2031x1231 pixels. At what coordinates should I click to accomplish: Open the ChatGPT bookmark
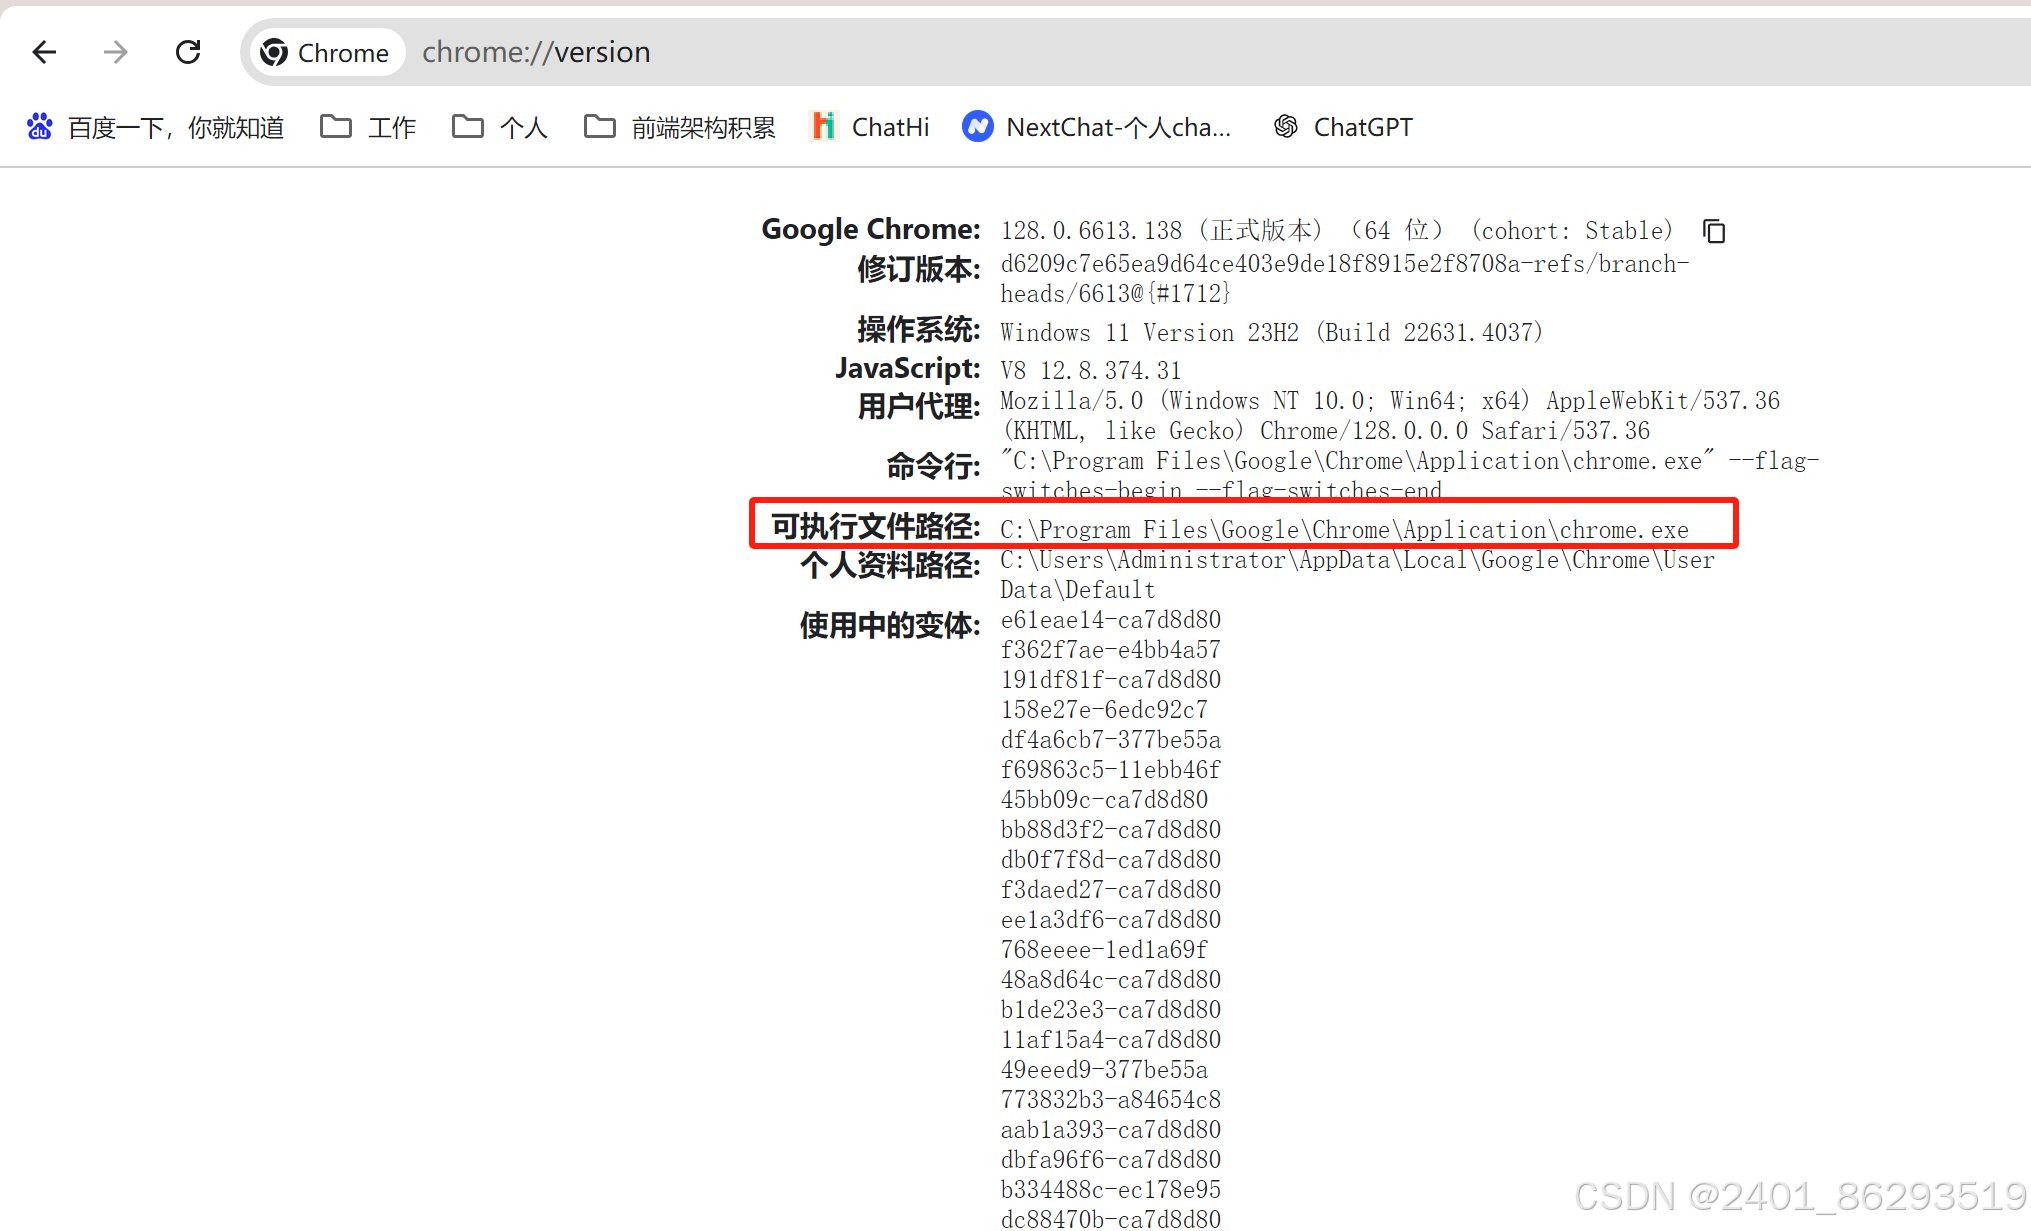tap(1343, 127)
